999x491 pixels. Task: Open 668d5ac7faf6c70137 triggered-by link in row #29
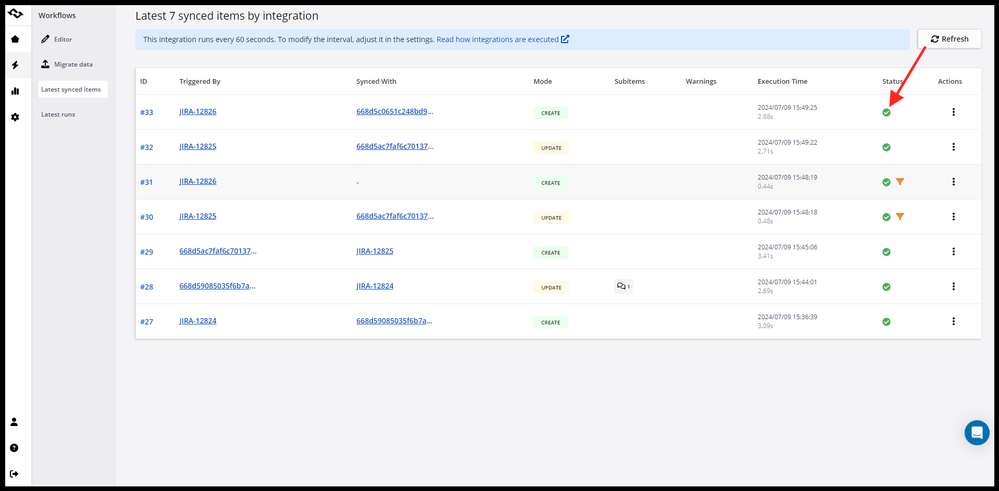(218, 251)
